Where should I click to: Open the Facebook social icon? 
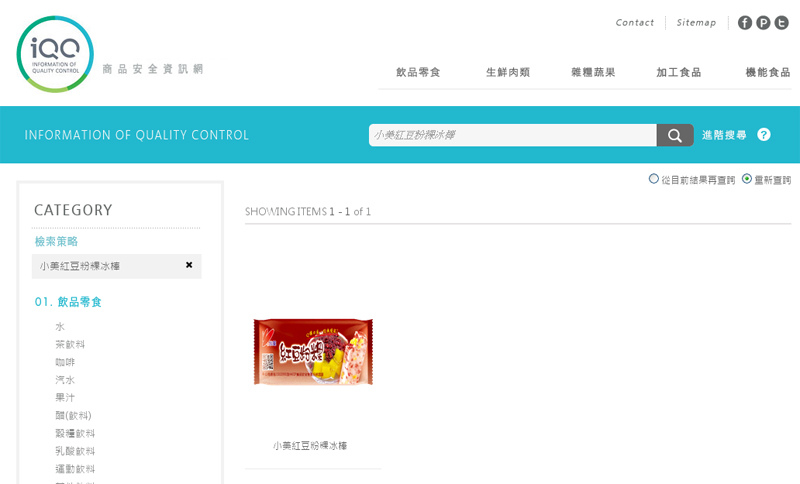[745, 23]
